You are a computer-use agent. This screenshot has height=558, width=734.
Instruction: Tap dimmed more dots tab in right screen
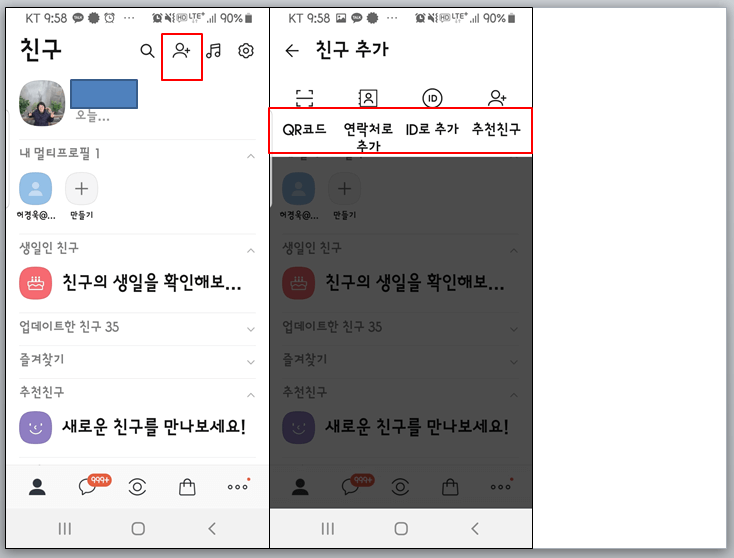501,486
